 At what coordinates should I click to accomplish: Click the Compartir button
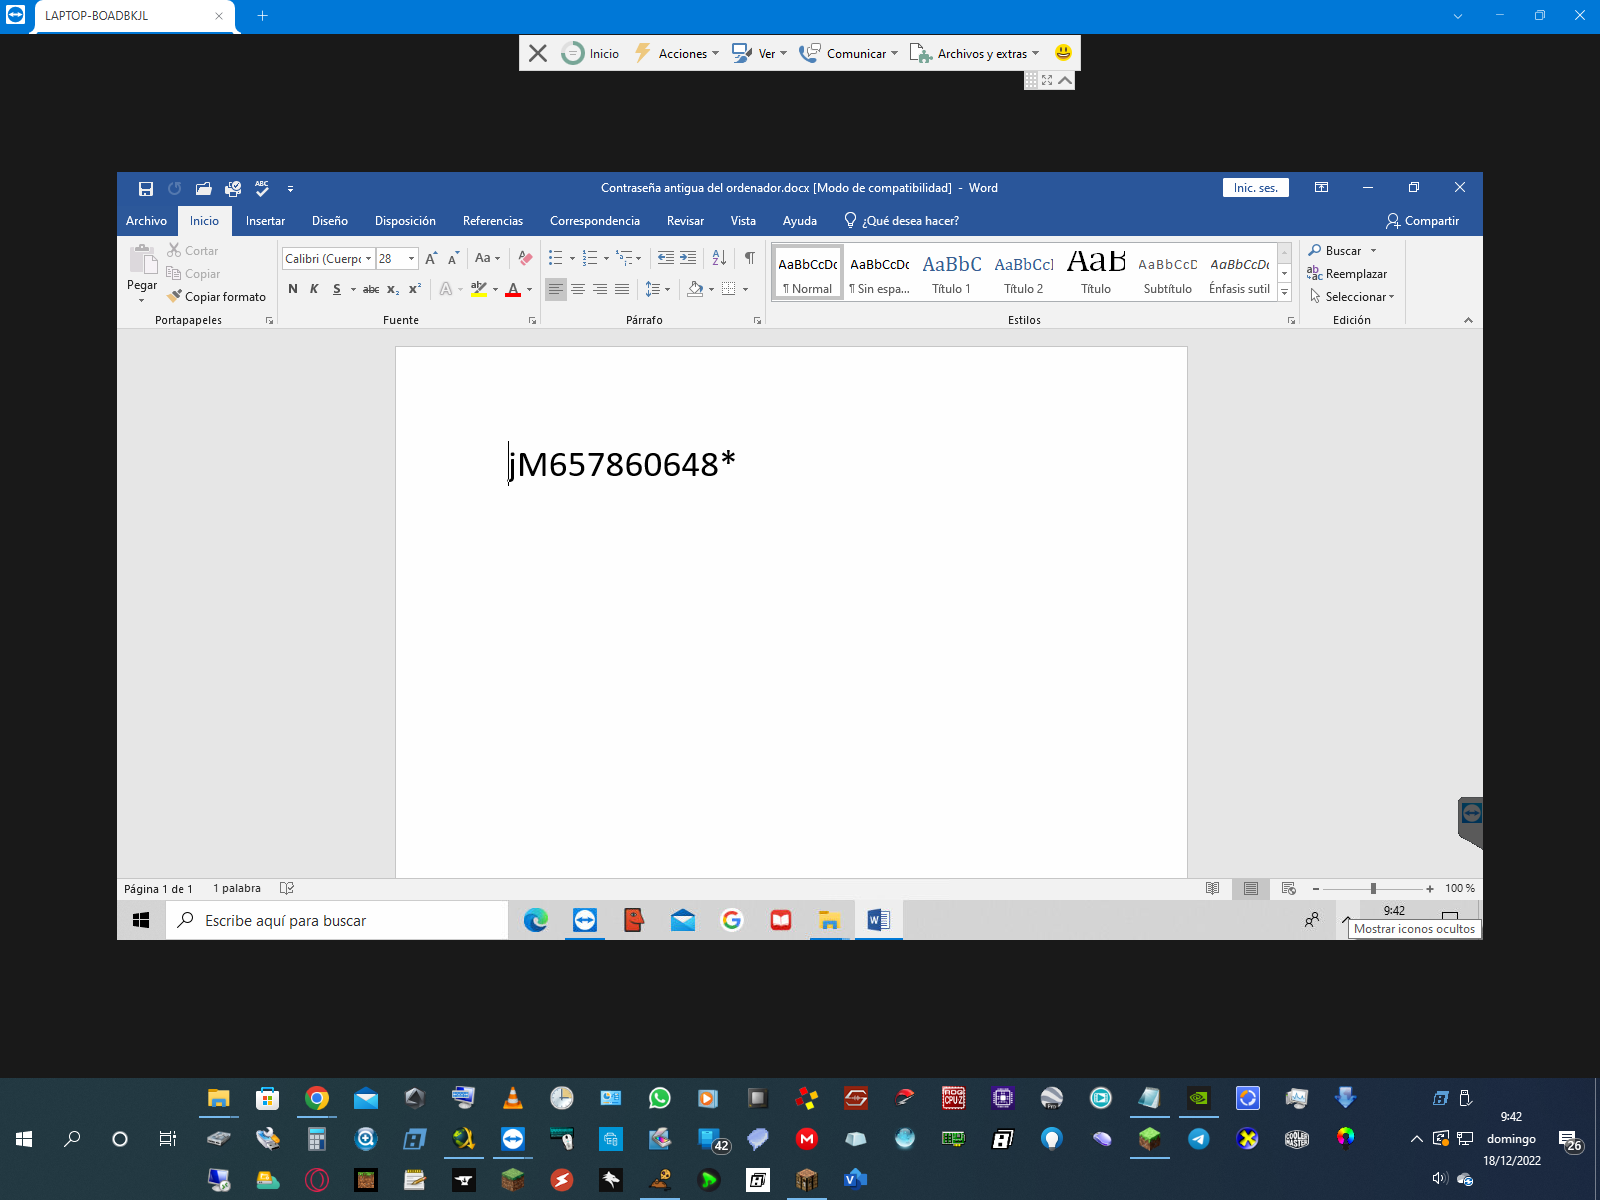pos(1422,221)
